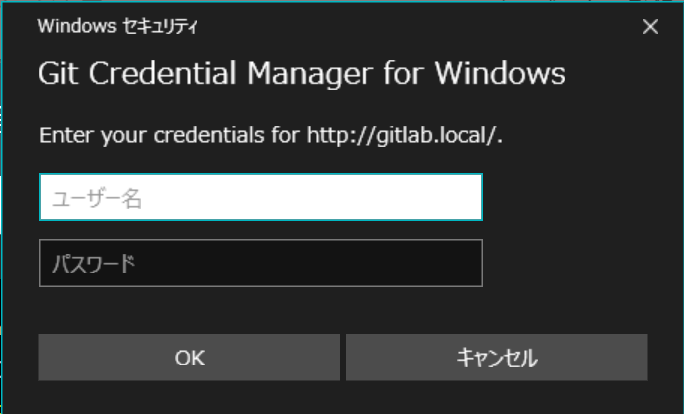The image size is (684, 414).
Task: Place cursor in the white username box
Action: (261, 197)
